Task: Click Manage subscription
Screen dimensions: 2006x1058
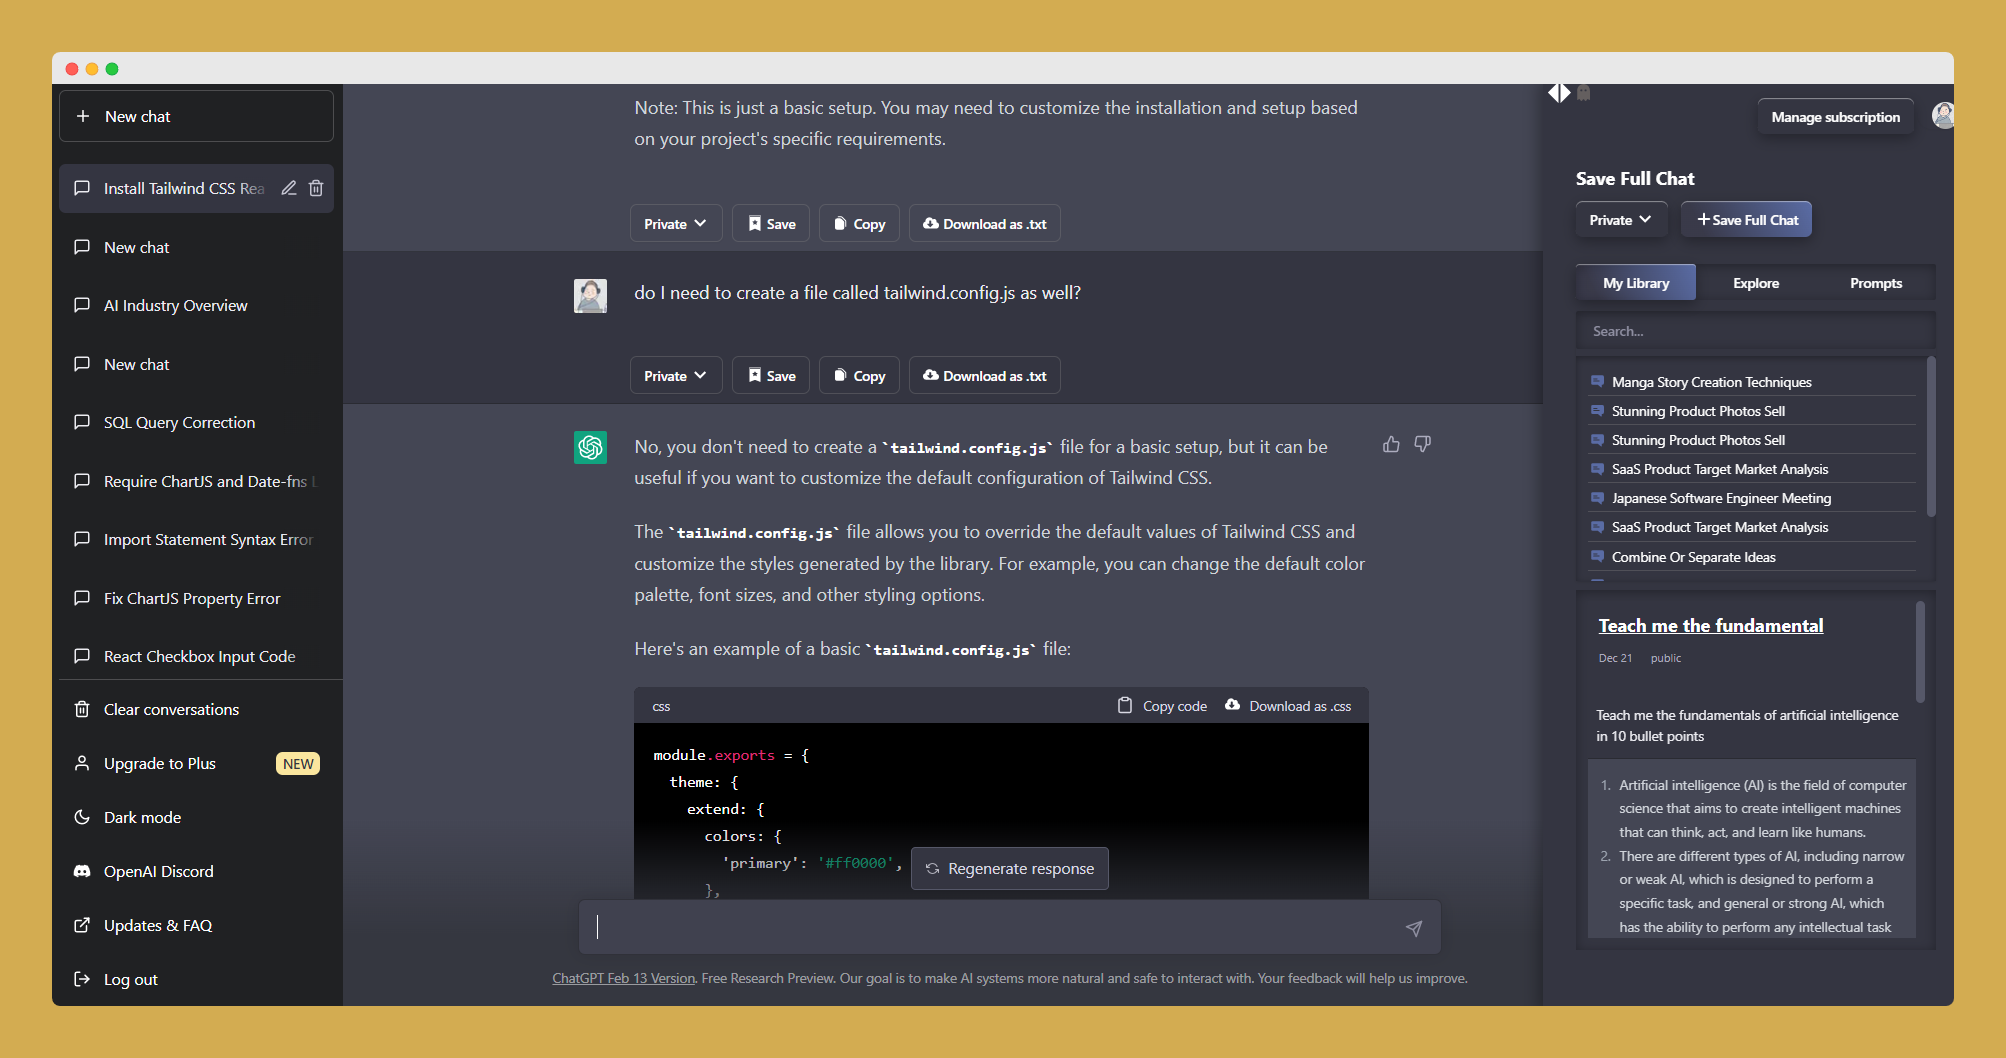Action: click(1835, 117)
